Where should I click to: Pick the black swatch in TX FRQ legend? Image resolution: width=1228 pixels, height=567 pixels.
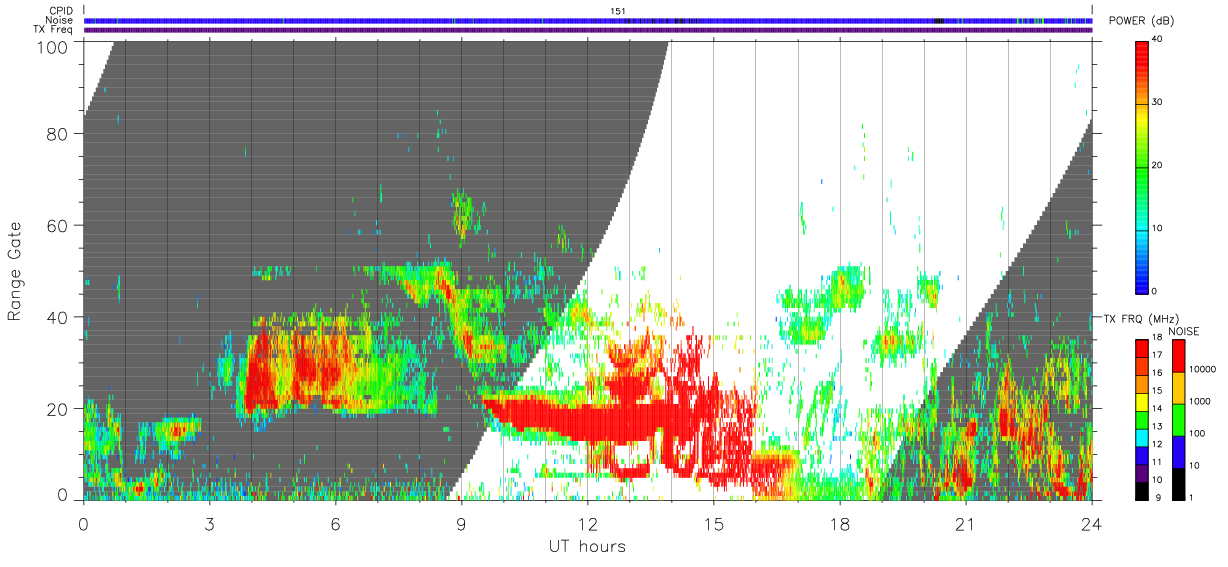pos(1143,491)
